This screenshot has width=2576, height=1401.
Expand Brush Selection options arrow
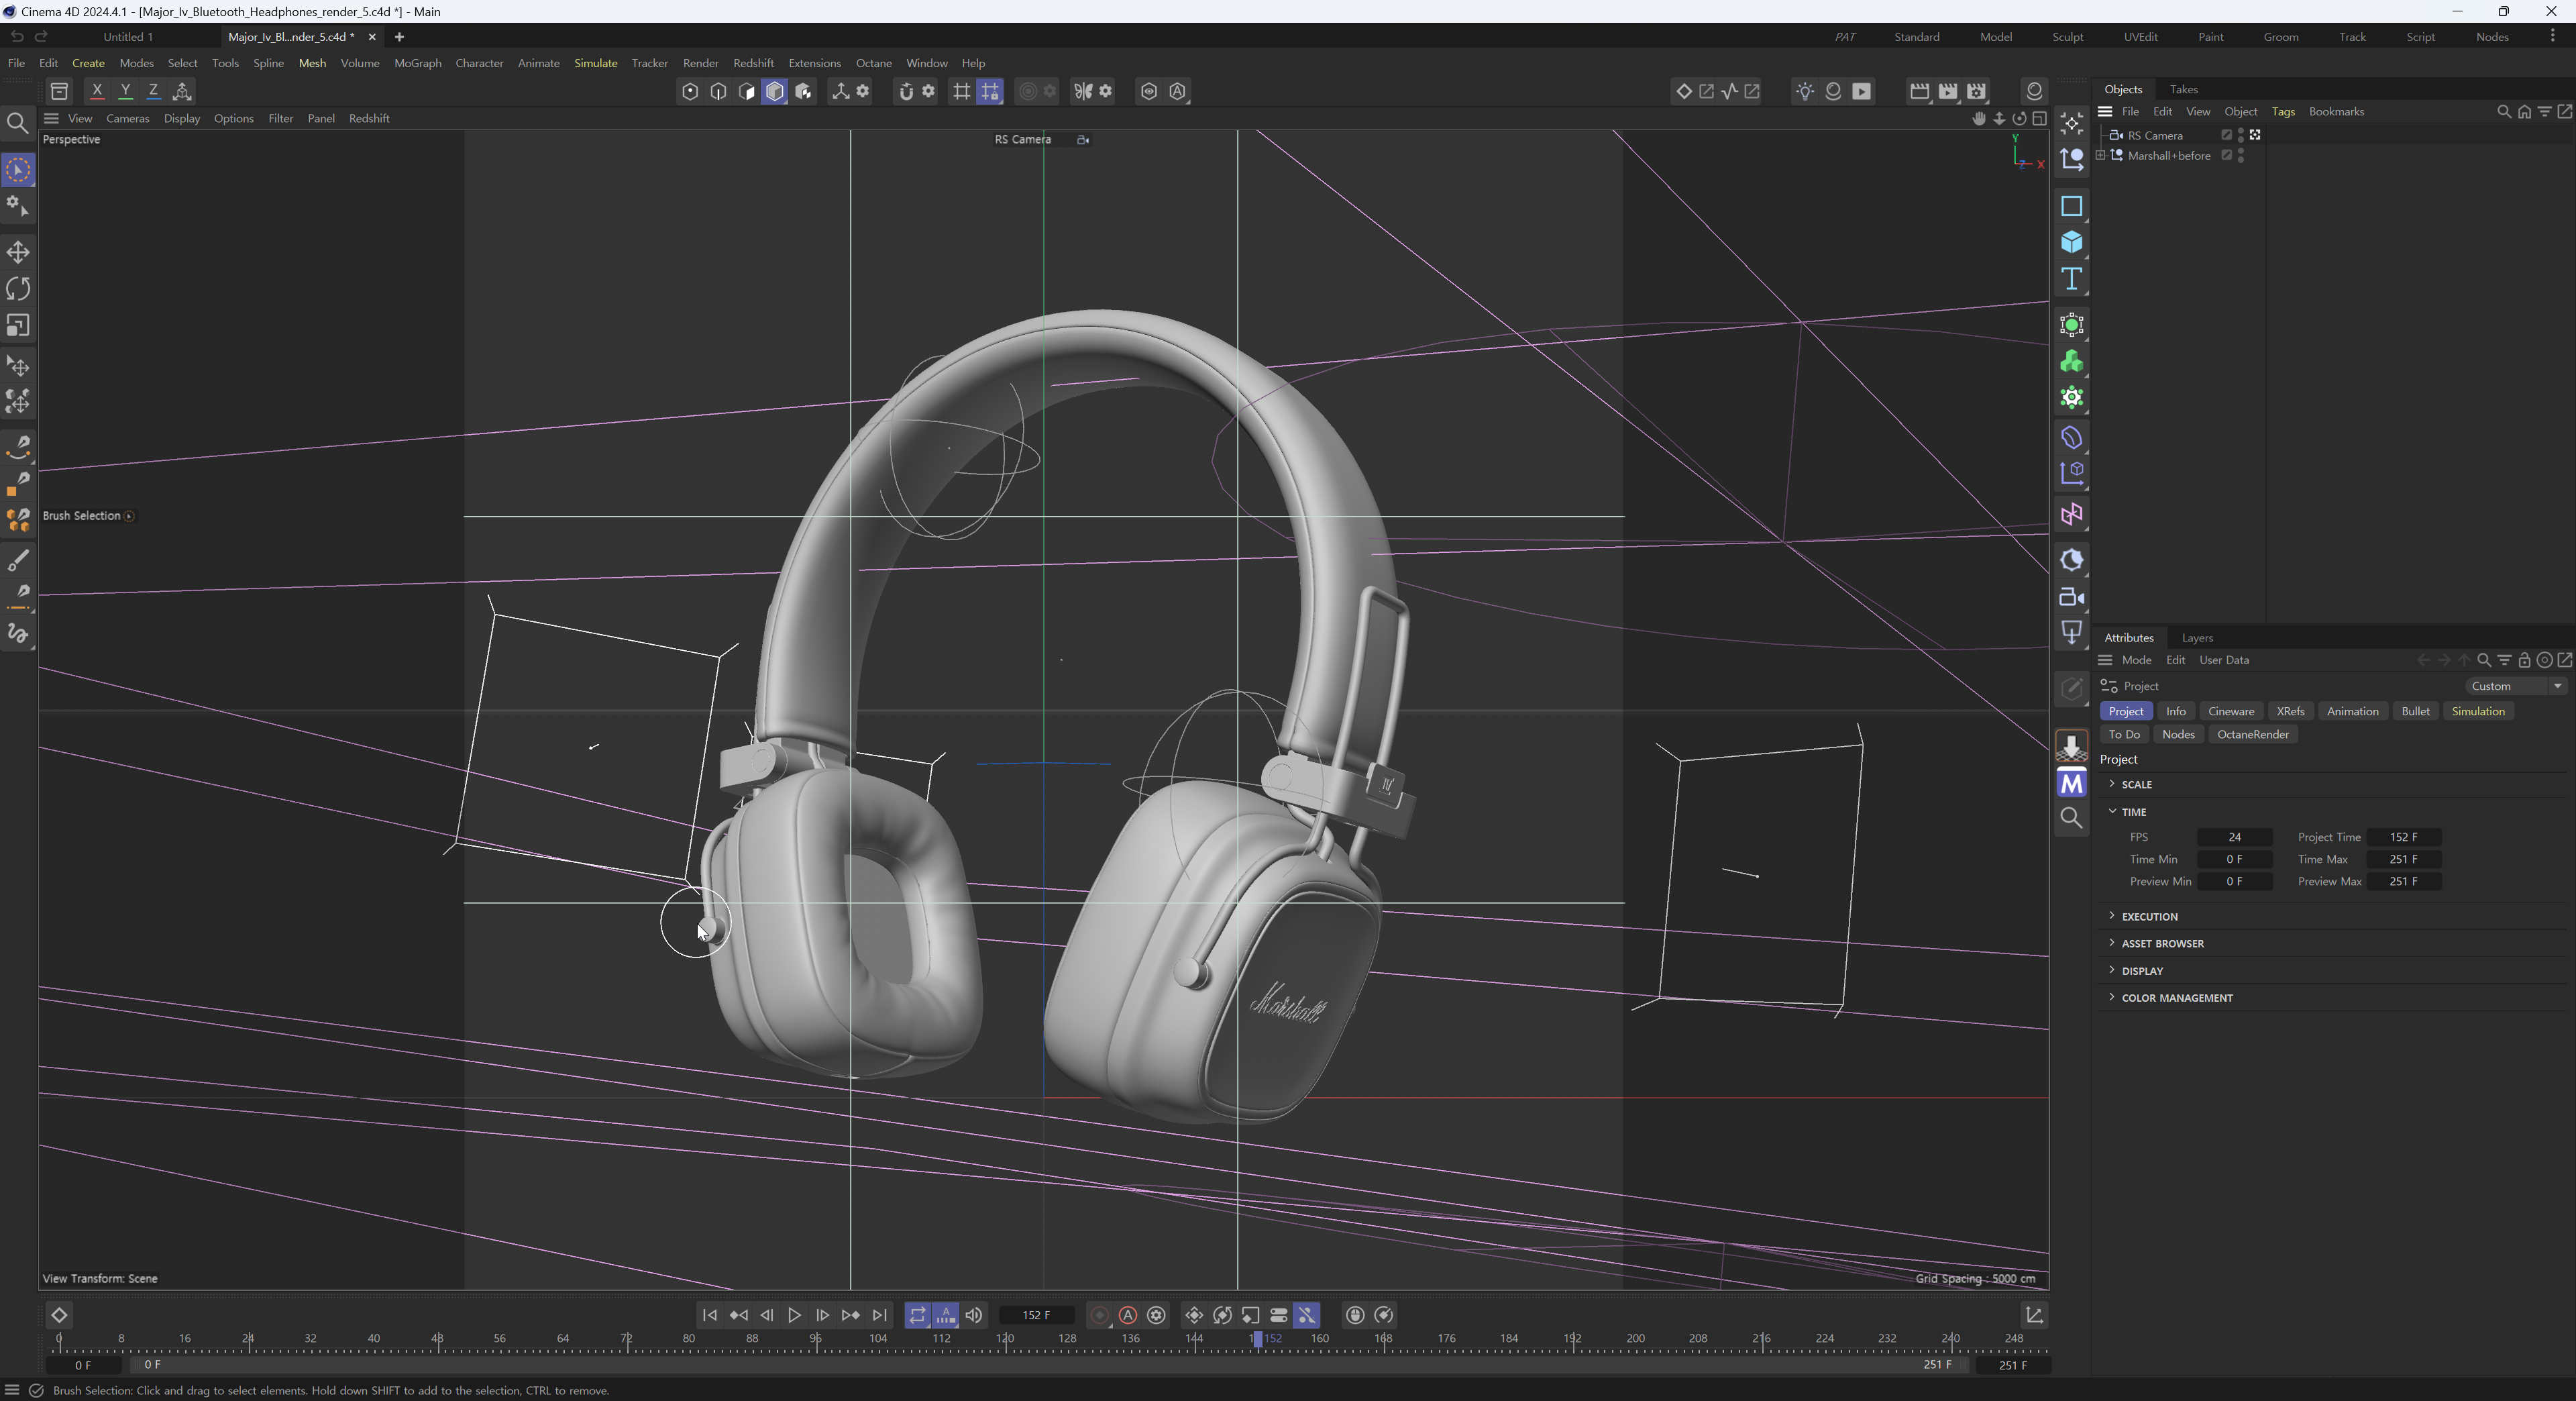coord(129,516)
